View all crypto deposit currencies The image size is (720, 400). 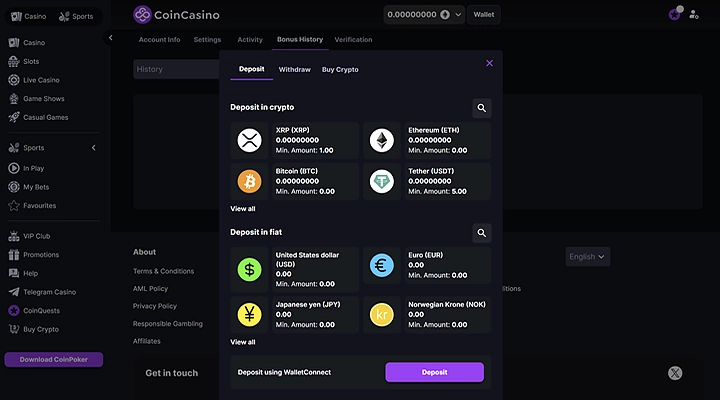click(242, 209)
